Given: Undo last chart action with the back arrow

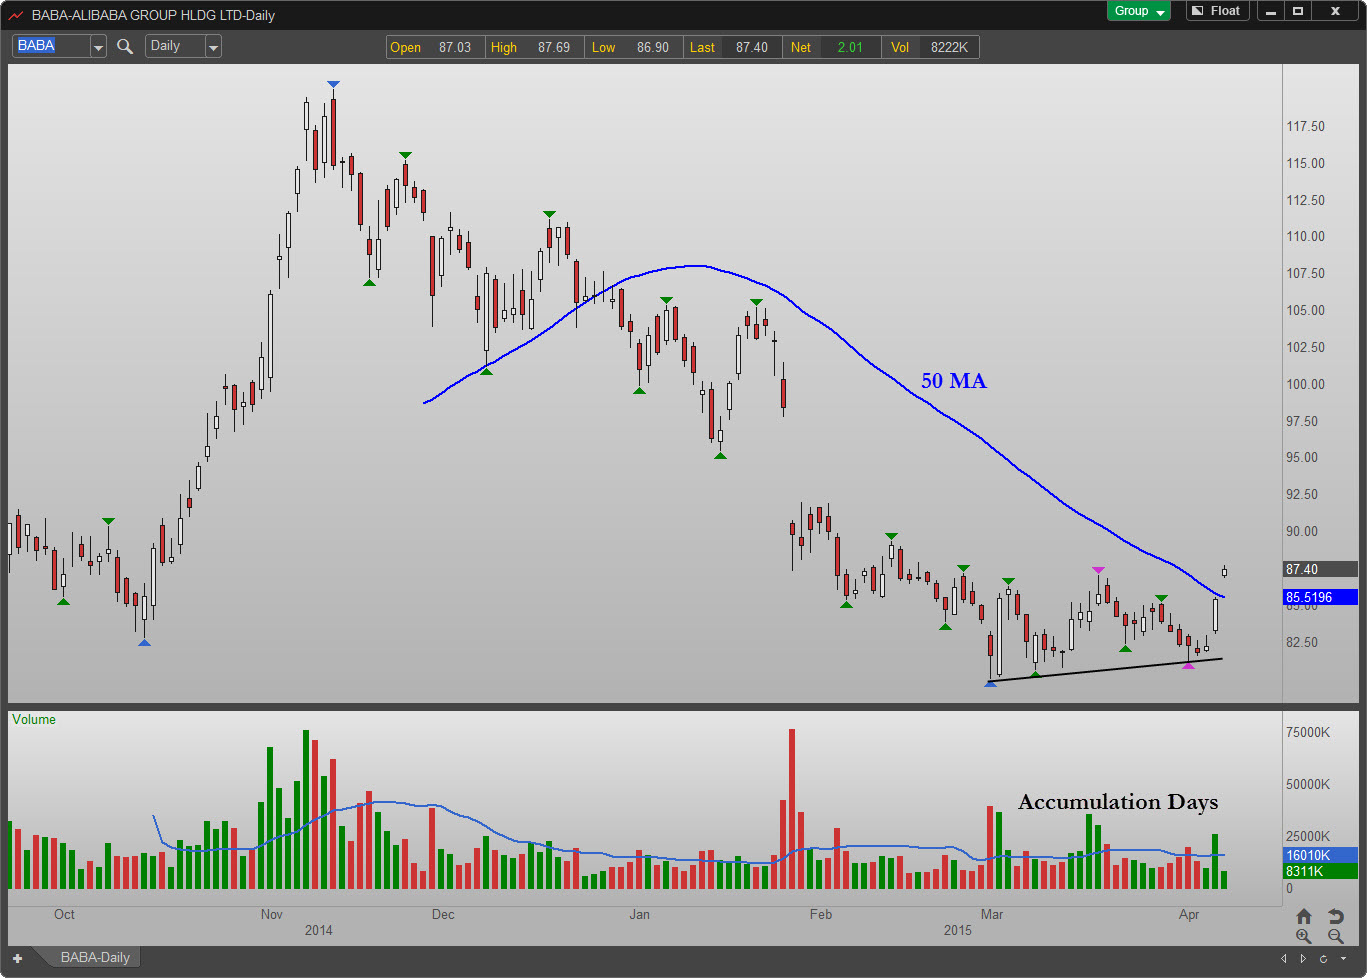Looking at the screenshot, I should click(x=1335, y=916).
